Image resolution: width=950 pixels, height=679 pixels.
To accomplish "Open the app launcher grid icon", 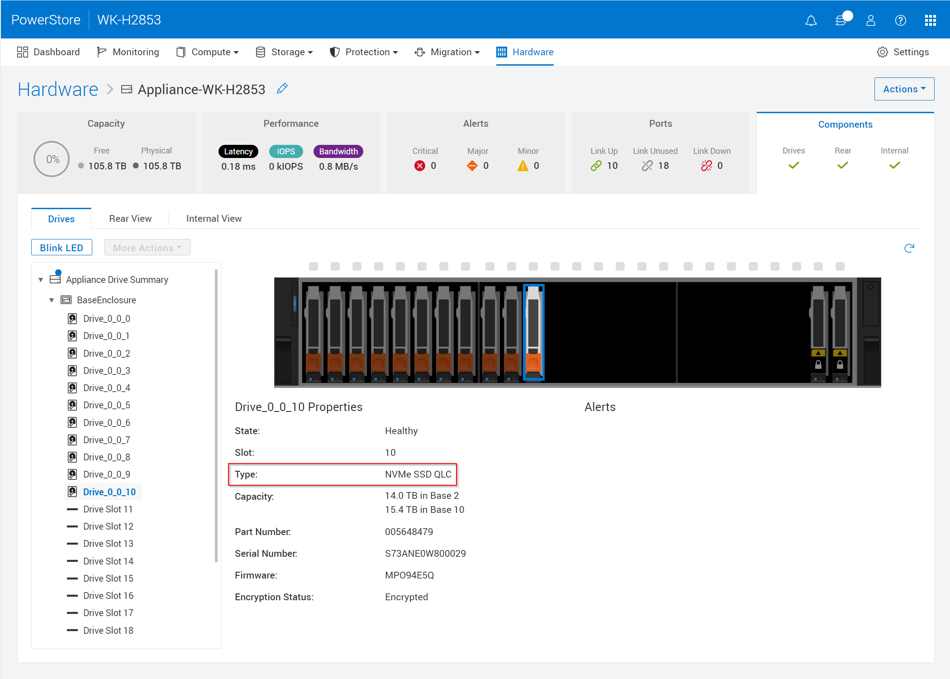I will 928,20.
